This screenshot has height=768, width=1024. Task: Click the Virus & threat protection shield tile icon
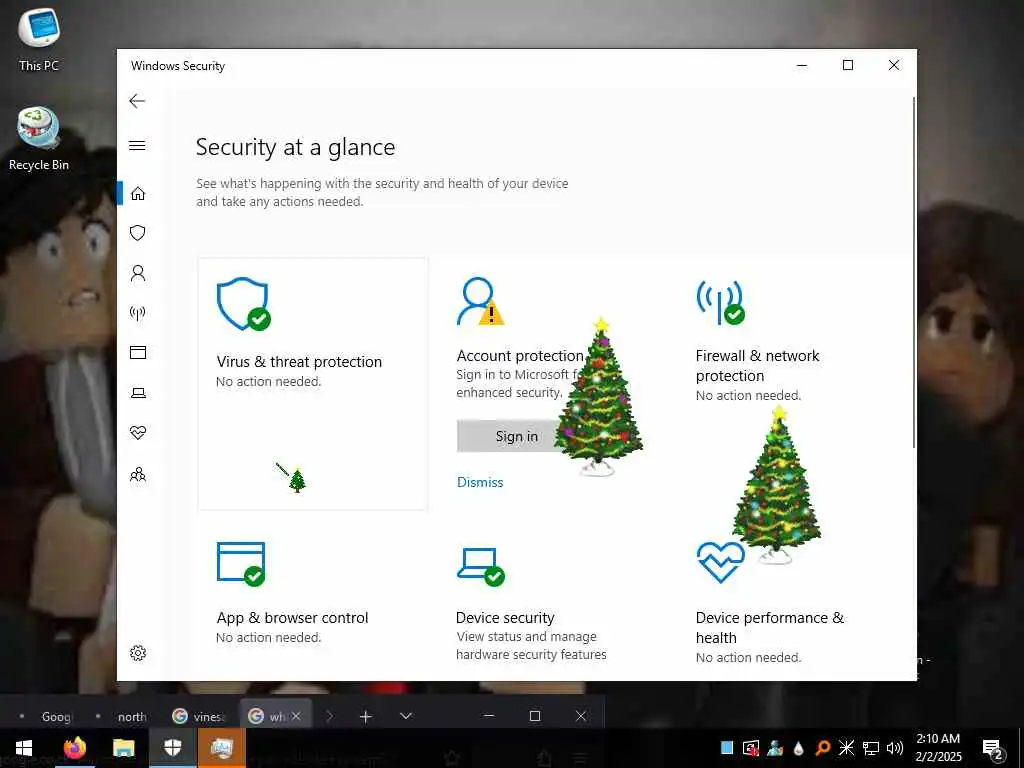click(244, 304)
